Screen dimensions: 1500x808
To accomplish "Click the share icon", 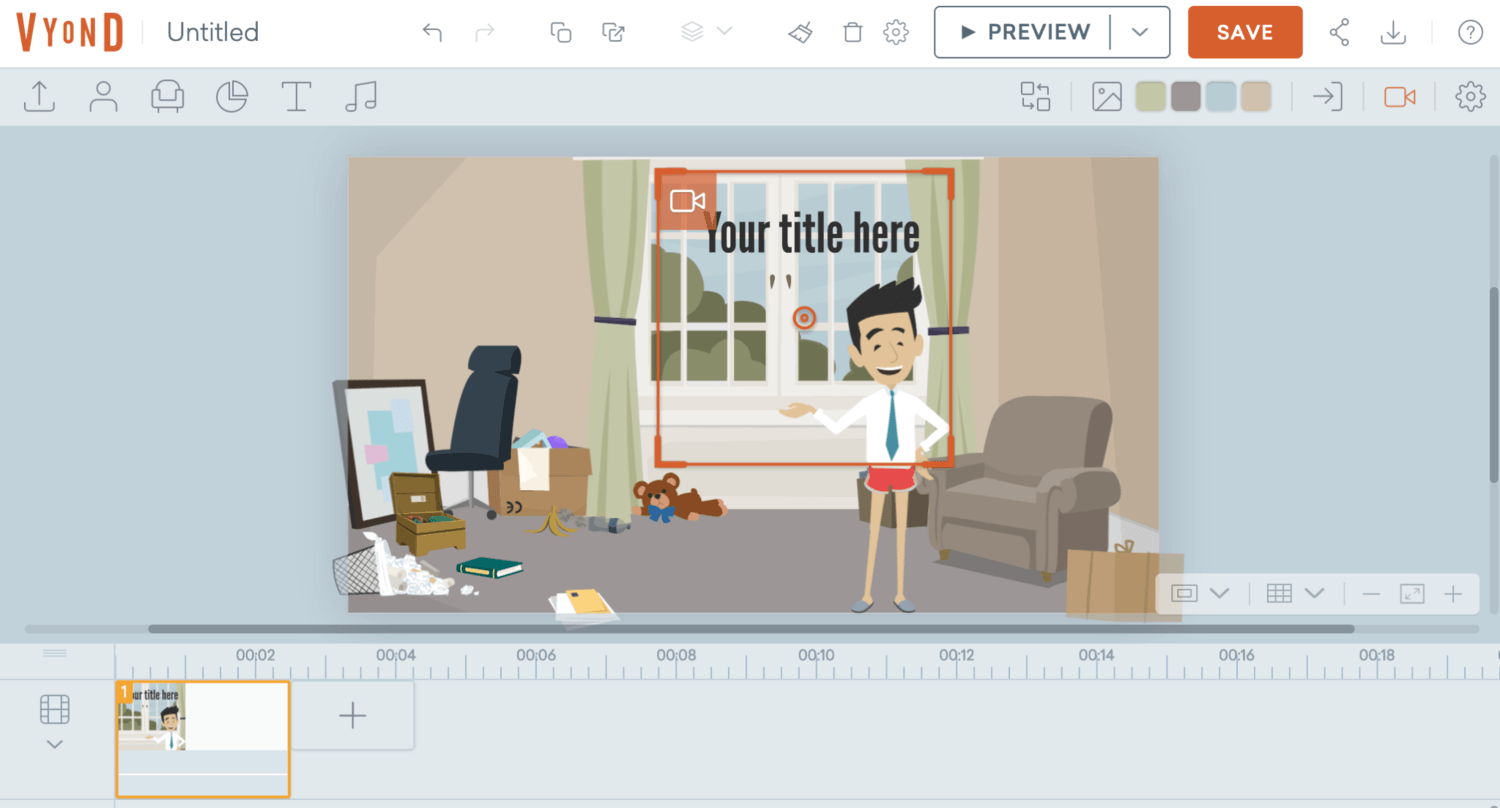I will 1339,32.
